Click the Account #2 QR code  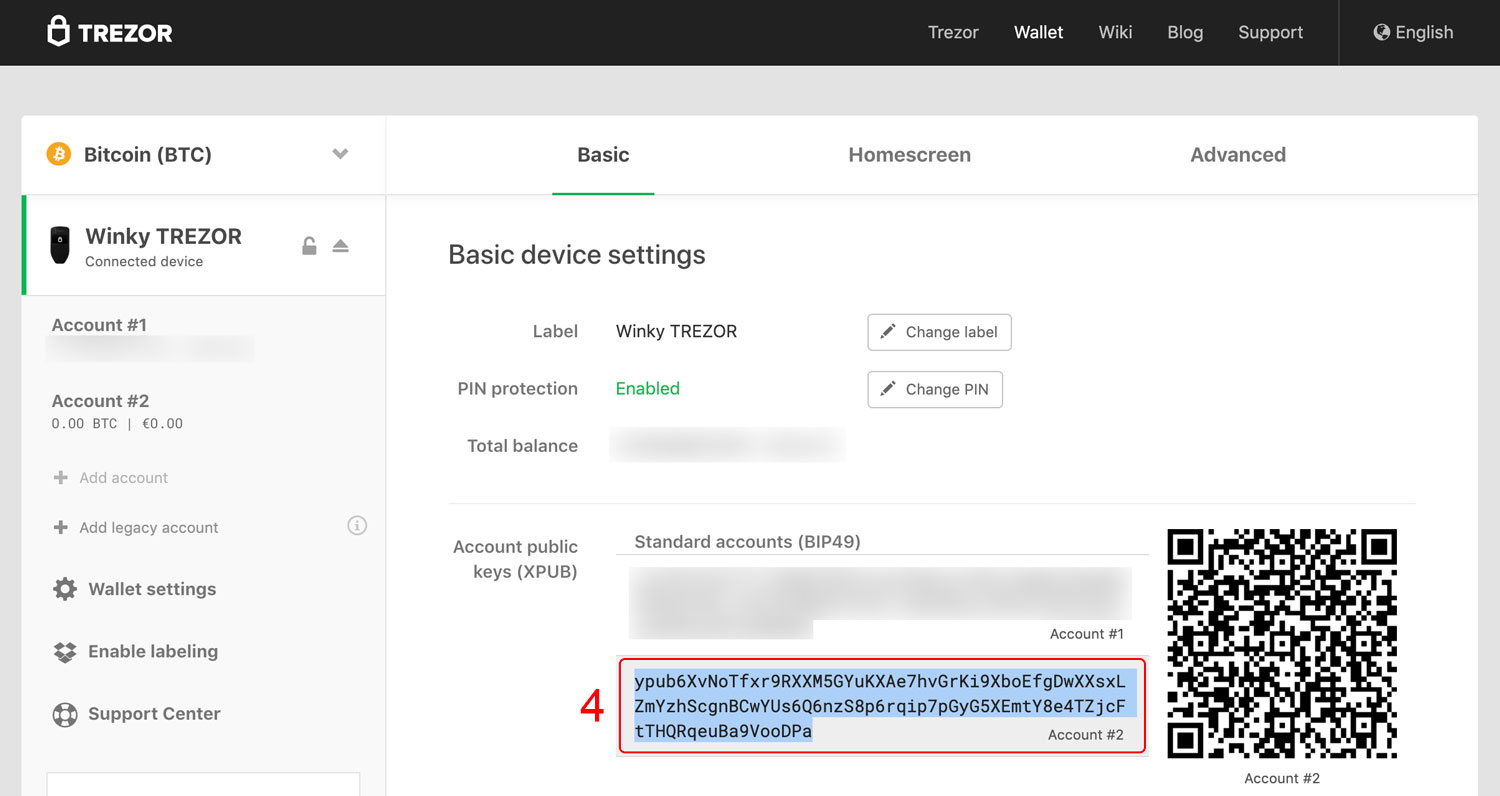[1282, 644]
